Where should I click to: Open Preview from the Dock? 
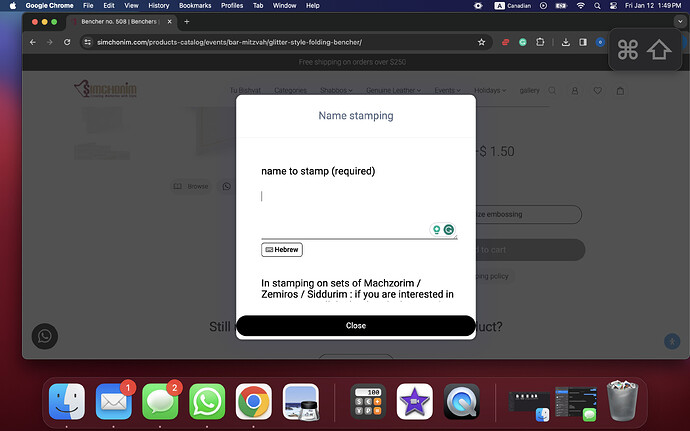click(x=301, y=402)
